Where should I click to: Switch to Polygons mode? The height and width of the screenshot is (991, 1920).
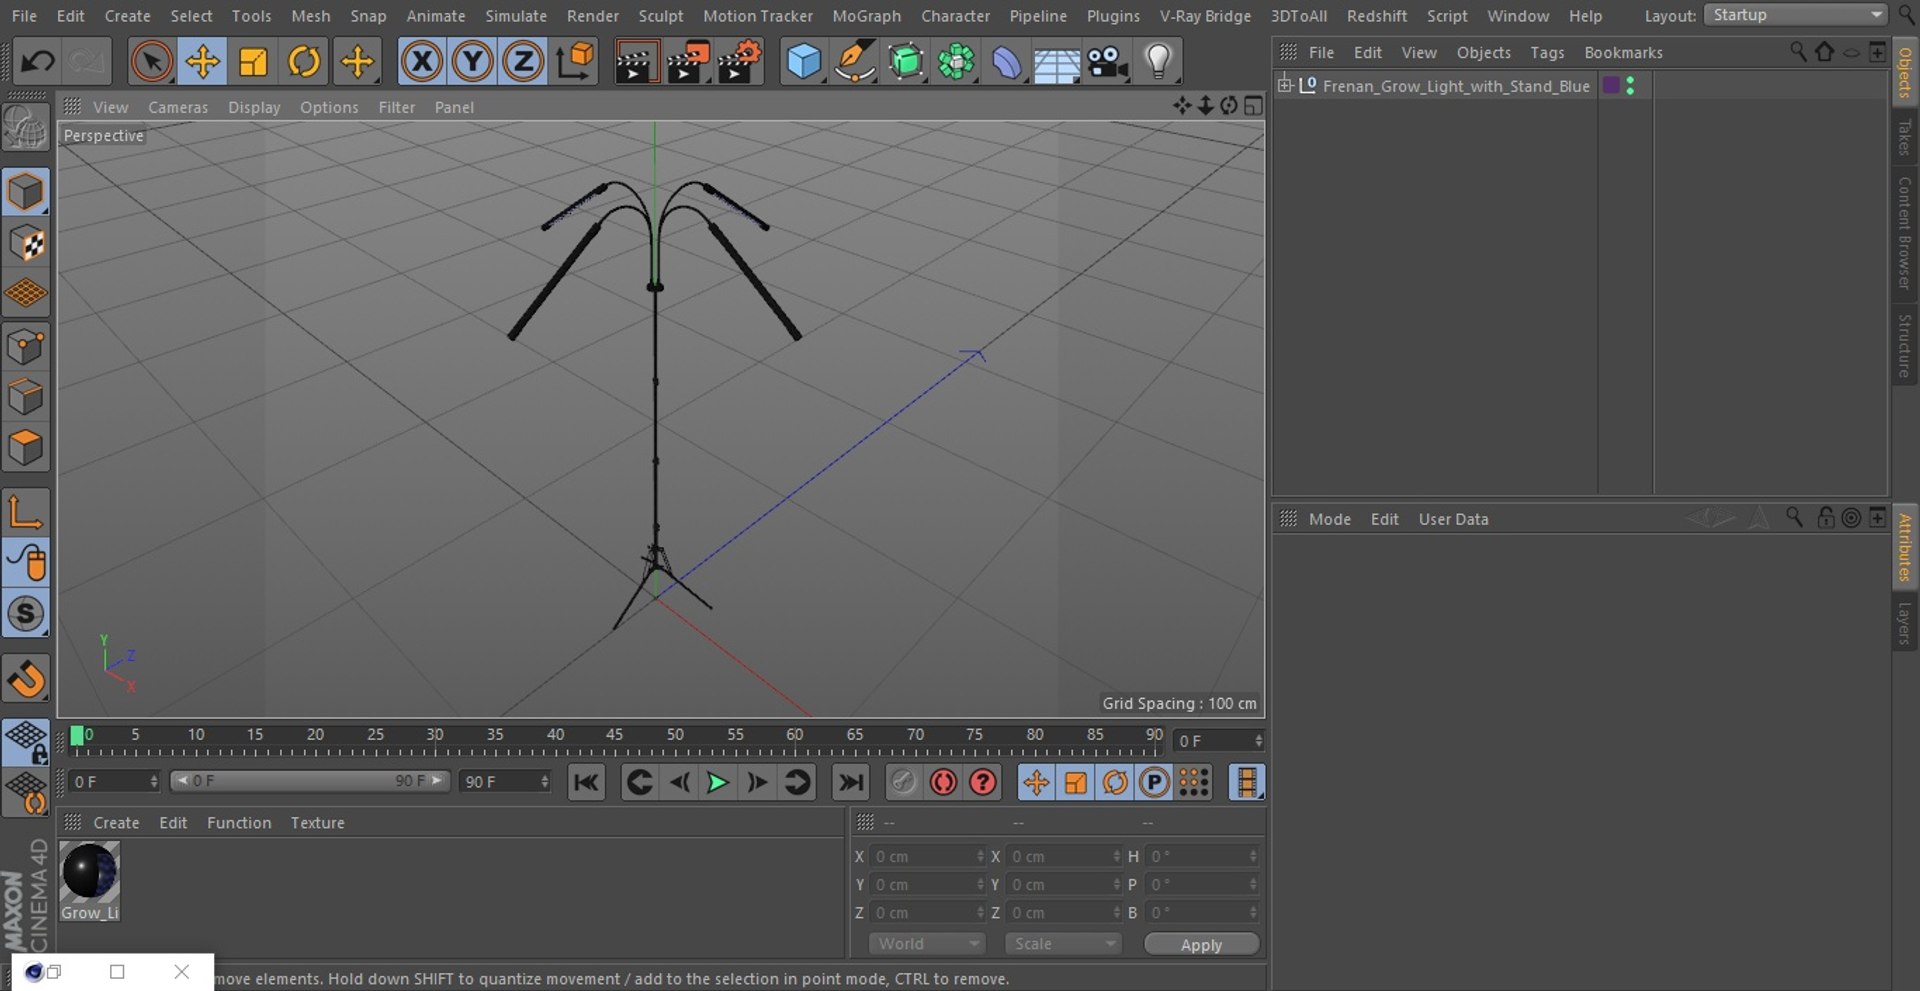pos(26,448)
